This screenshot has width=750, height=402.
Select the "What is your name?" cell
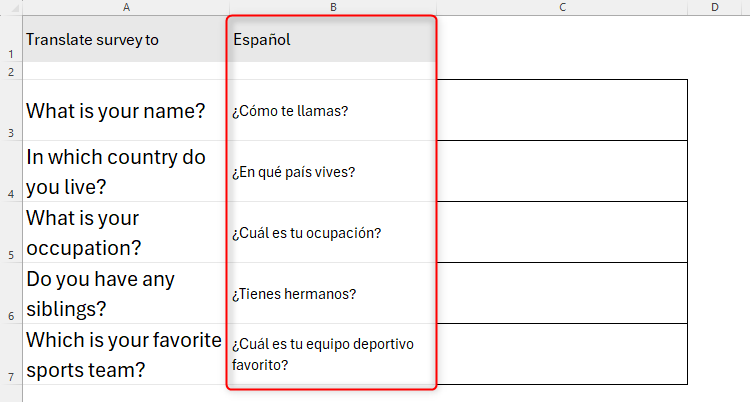125,111
